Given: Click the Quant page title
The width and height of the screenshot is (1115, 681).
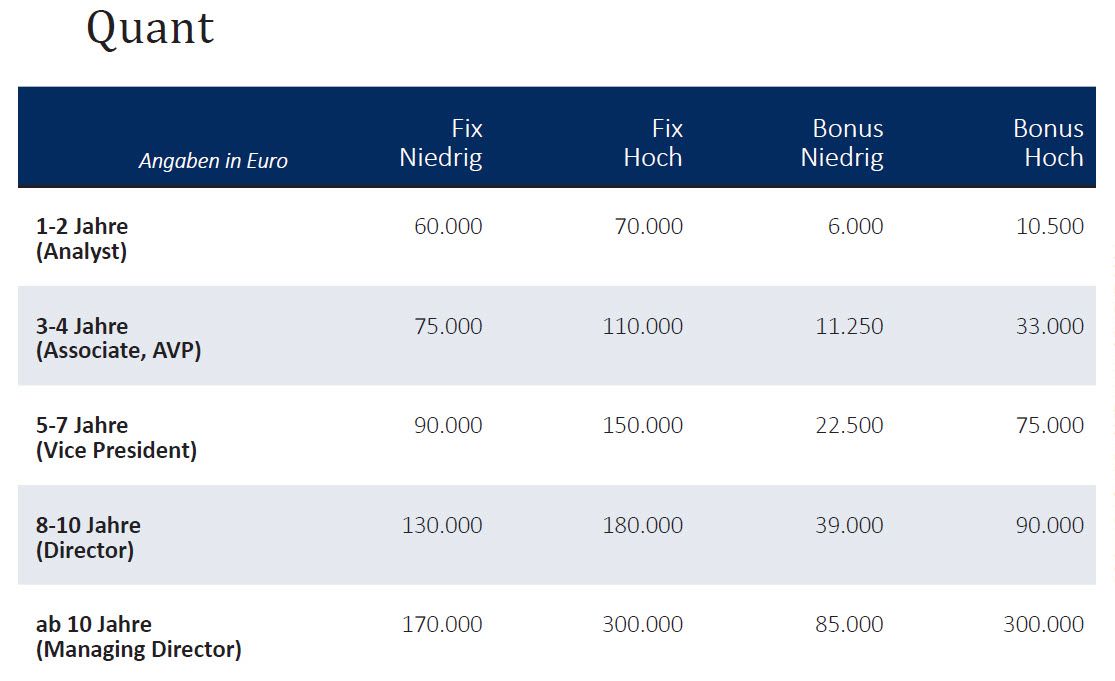Looking at the screenshot, I should tap(150, 28).
